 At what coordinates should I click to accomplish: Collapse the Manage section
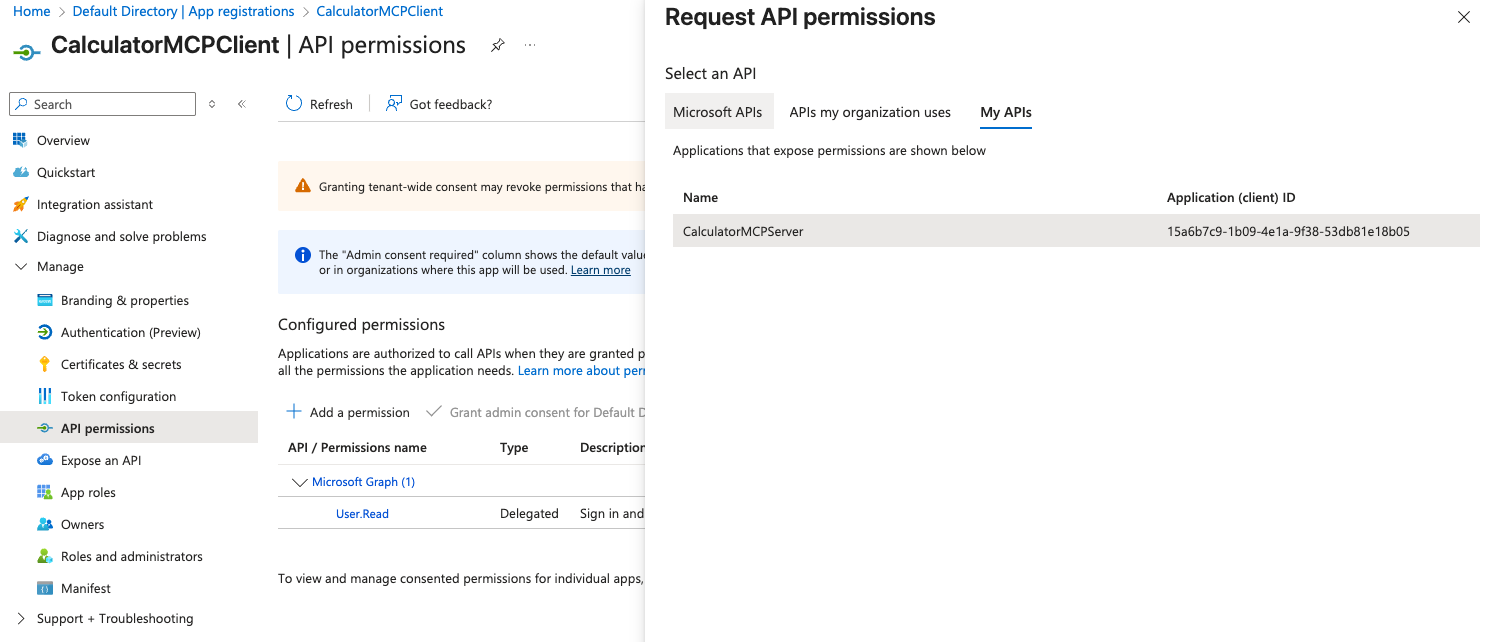pyautogui.click(x=21, y=267)
